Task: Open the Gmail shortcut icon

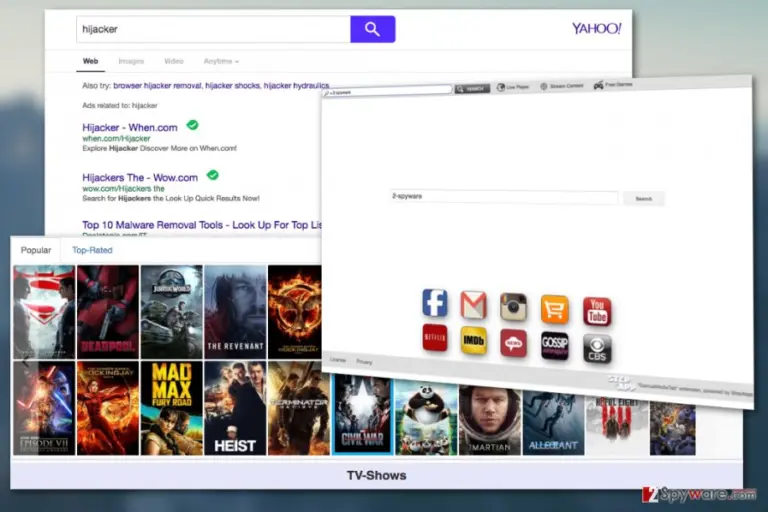Action: [x=474, y=304]
